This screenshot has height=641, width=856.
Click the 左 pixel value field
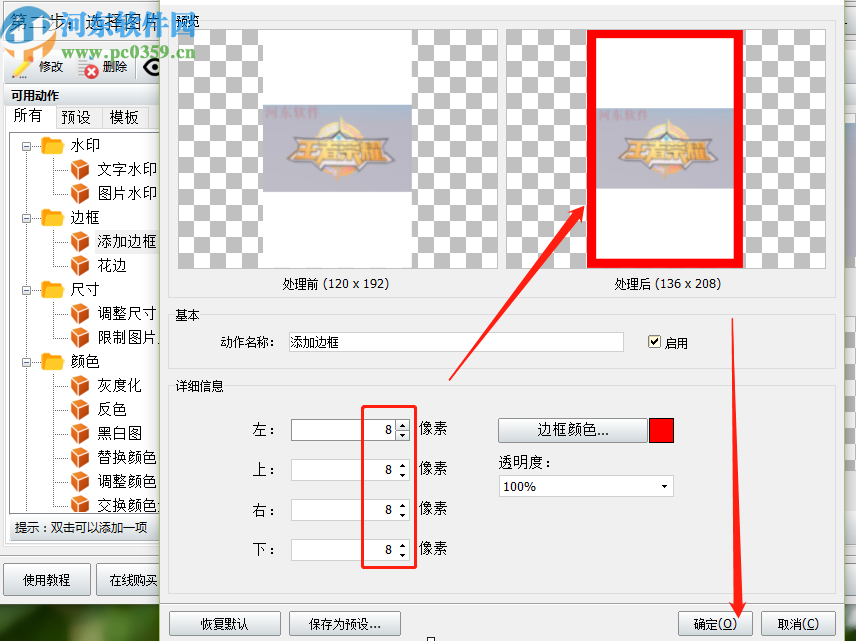click(343, 430)
